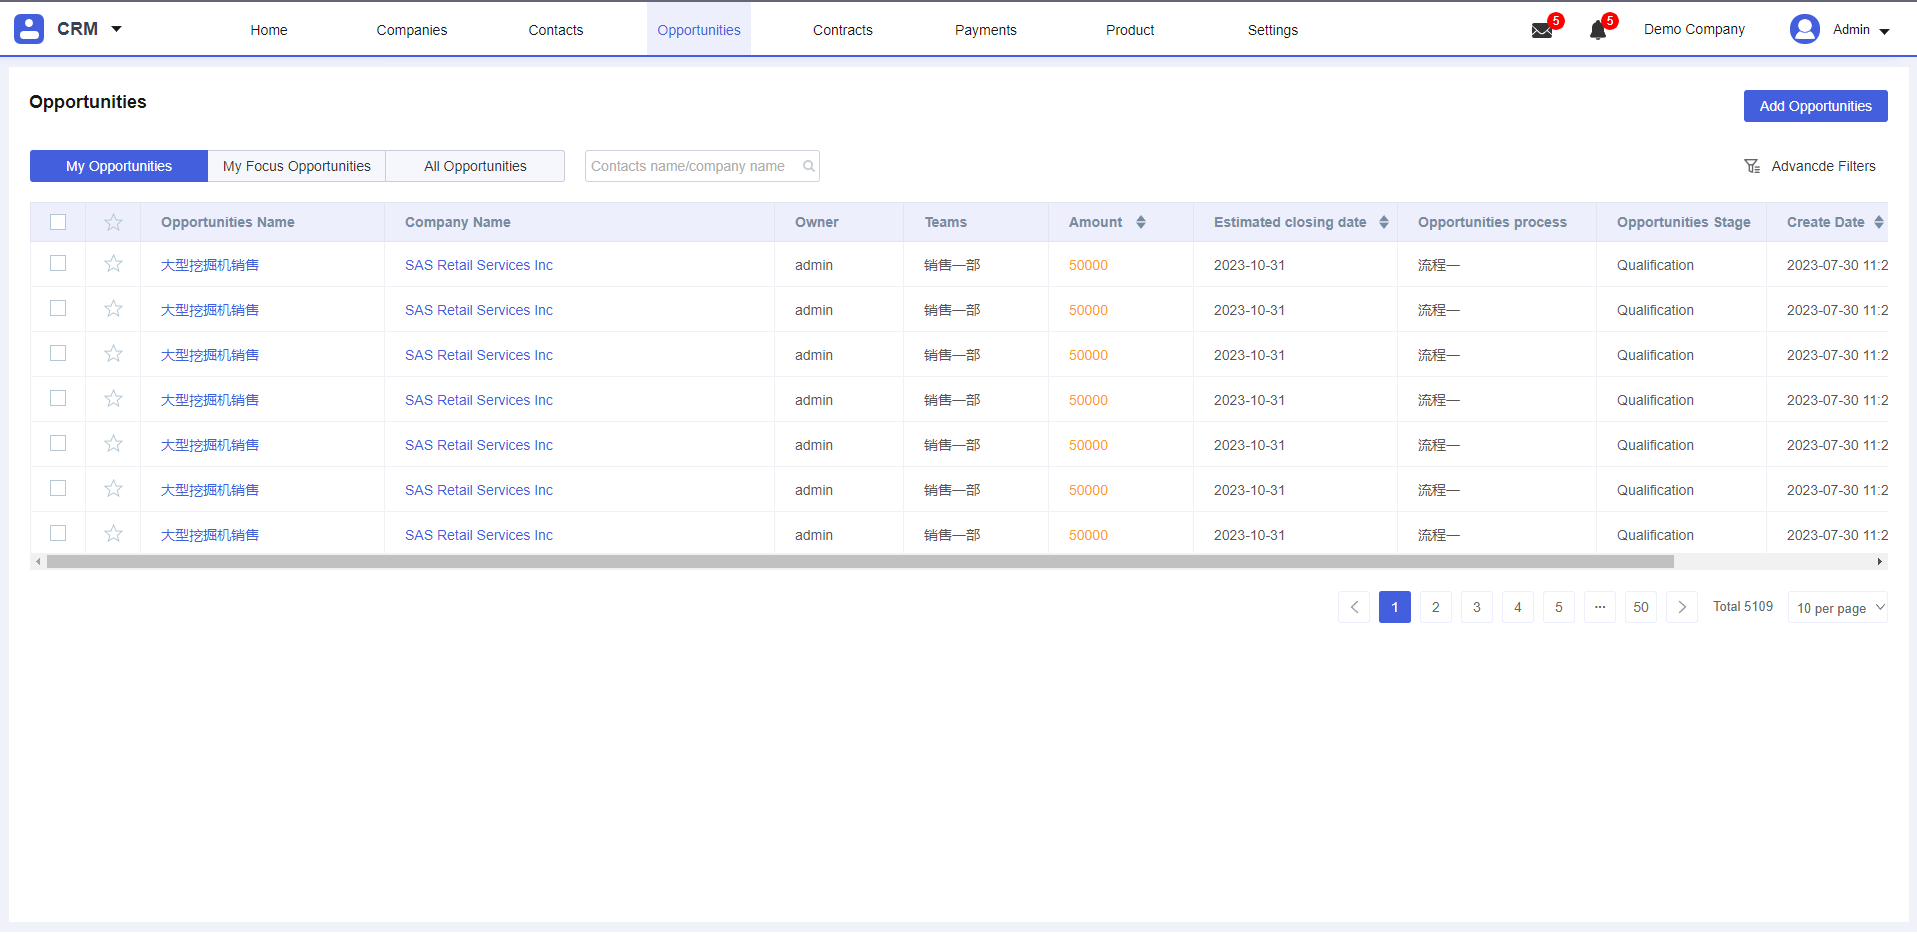
Task: Select the Opportunities menu item
Action: click(699, 30)
